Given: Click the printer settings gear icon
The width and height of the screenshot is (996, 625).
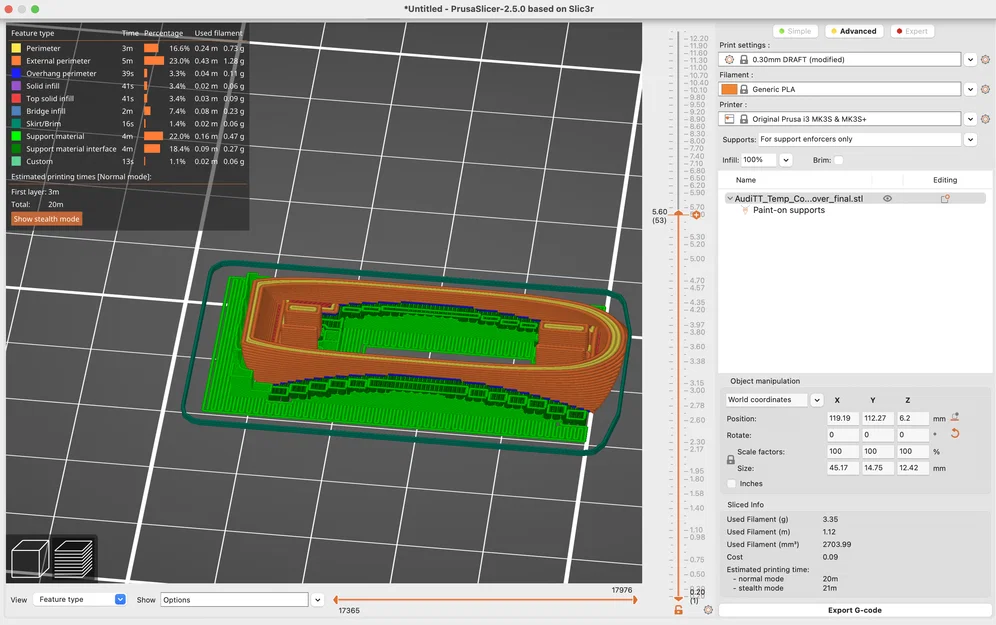Looking at the screenshot, I should click(985, 119).
